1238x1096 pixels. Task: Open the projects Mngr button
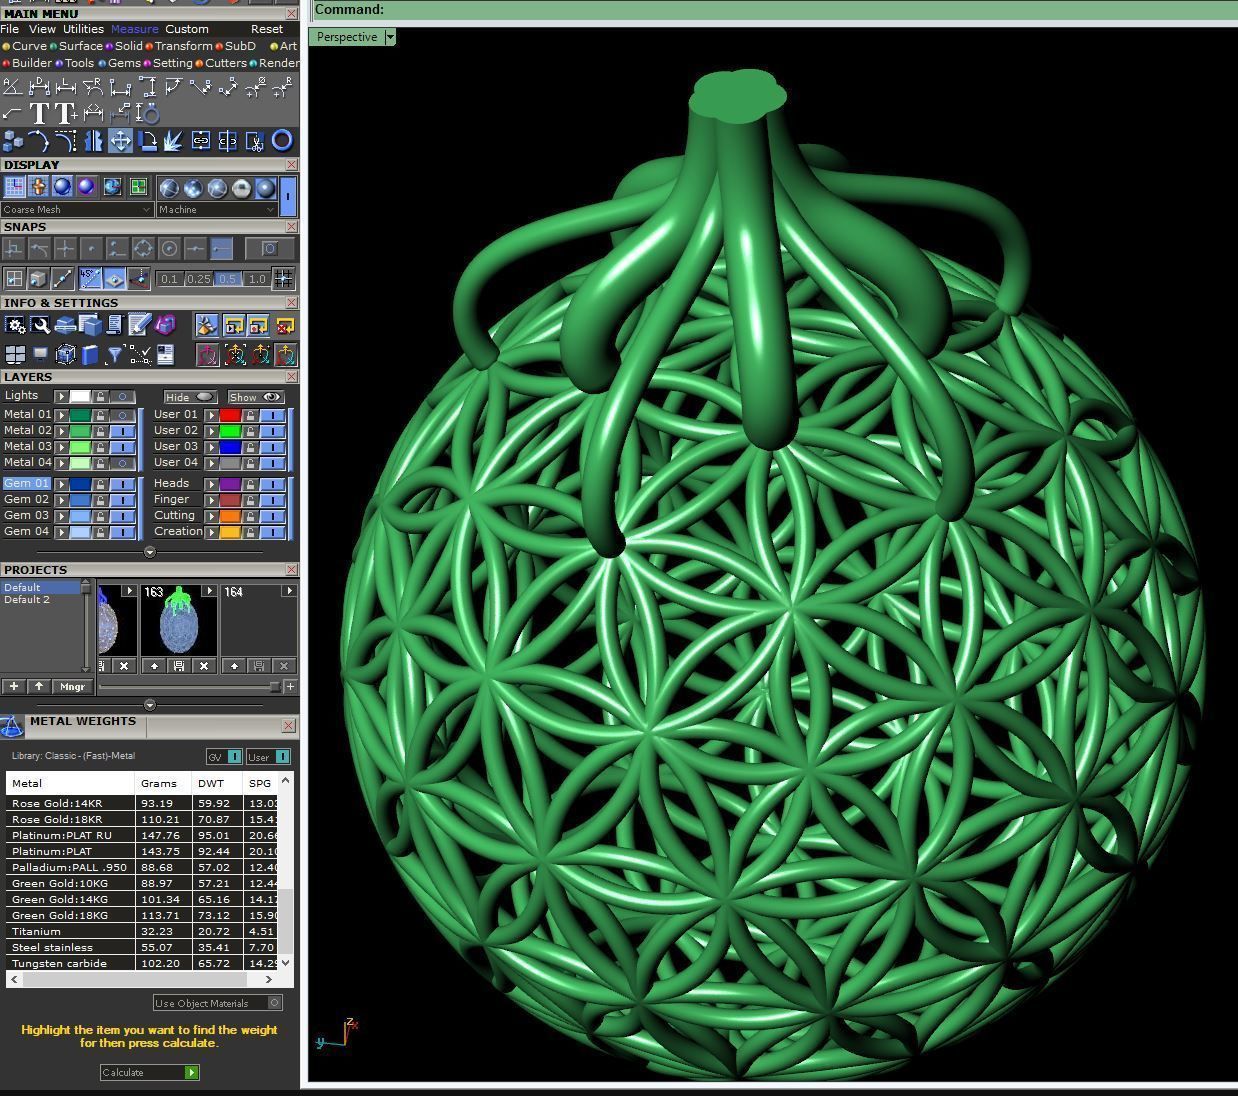72,687
